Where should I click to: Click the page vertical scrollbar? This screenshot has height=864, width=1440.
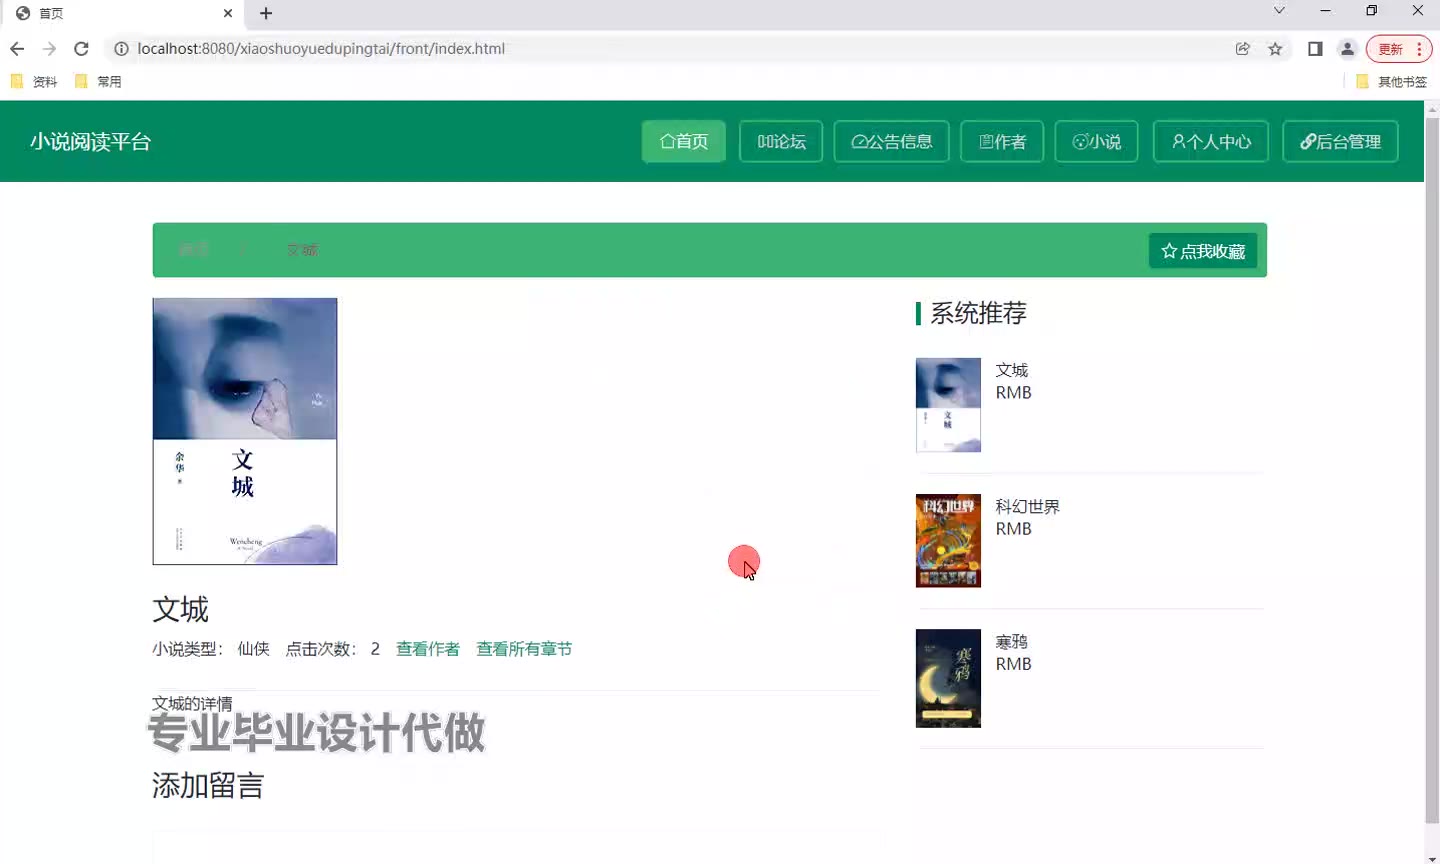[1432, 470]
